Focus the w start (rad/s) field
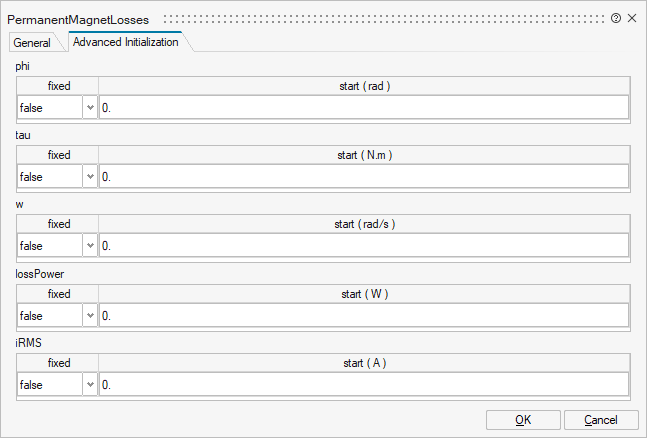The image size is (647, 438). (x=364, y=246)
